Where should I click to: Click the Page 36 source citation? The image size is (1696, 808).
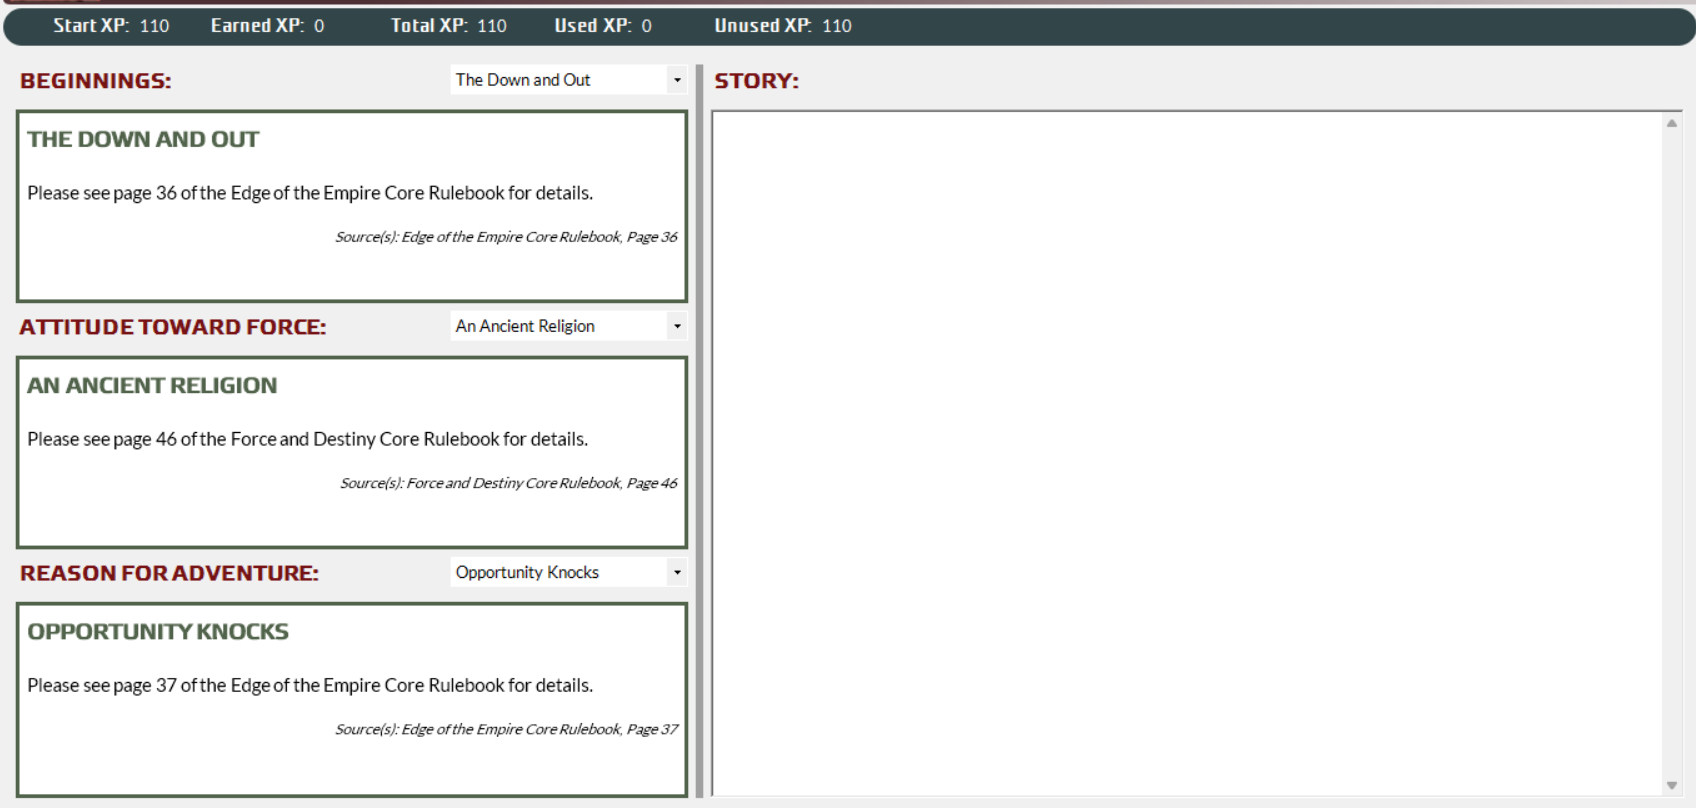tap(506, 237)
